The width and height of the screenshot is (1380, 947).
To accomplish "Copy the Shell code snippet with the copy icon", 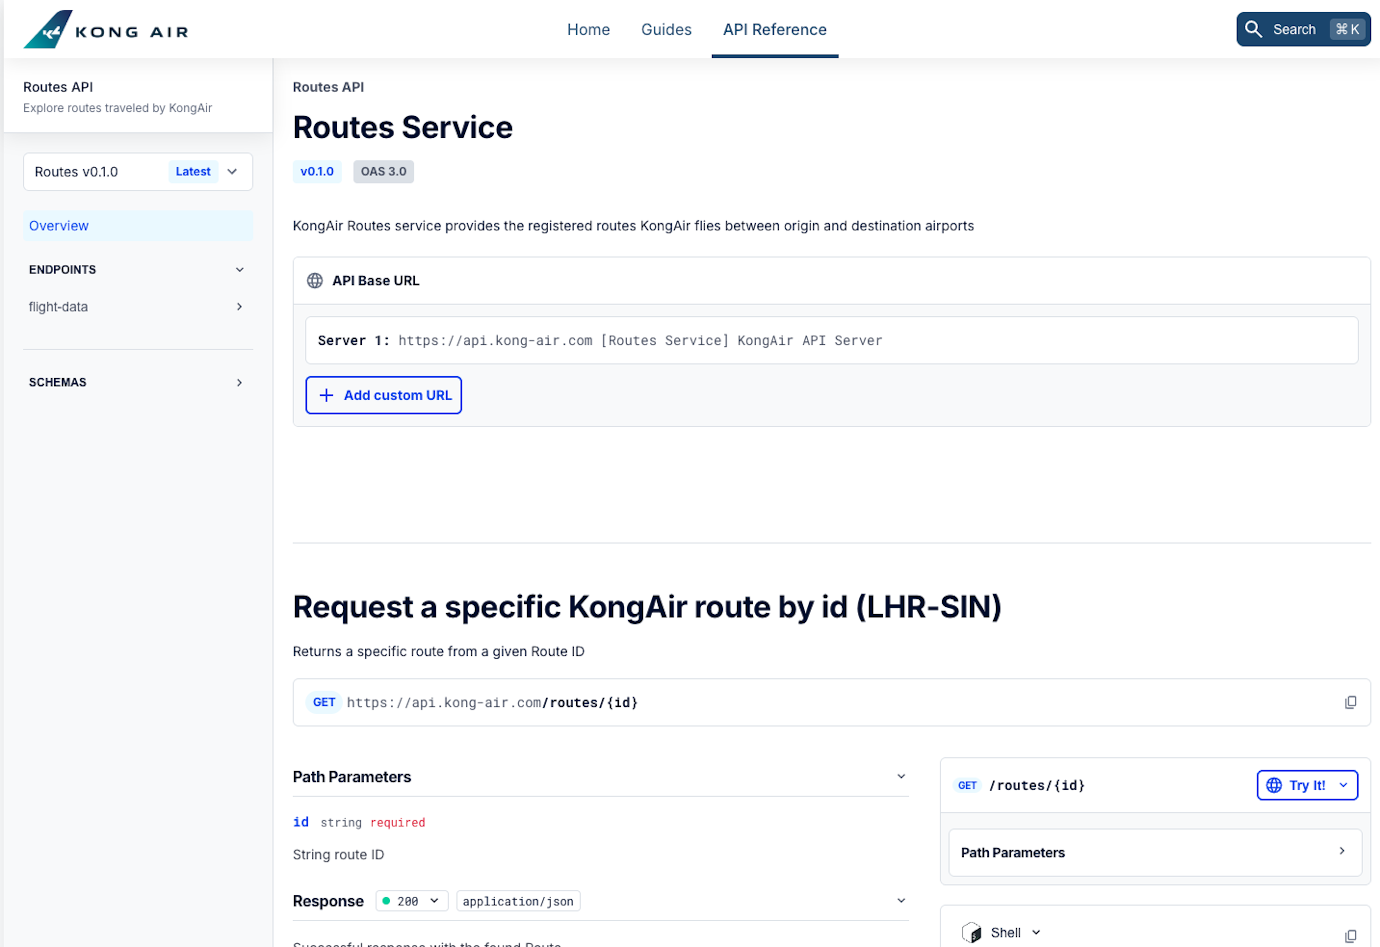I will click(1351, 932).
